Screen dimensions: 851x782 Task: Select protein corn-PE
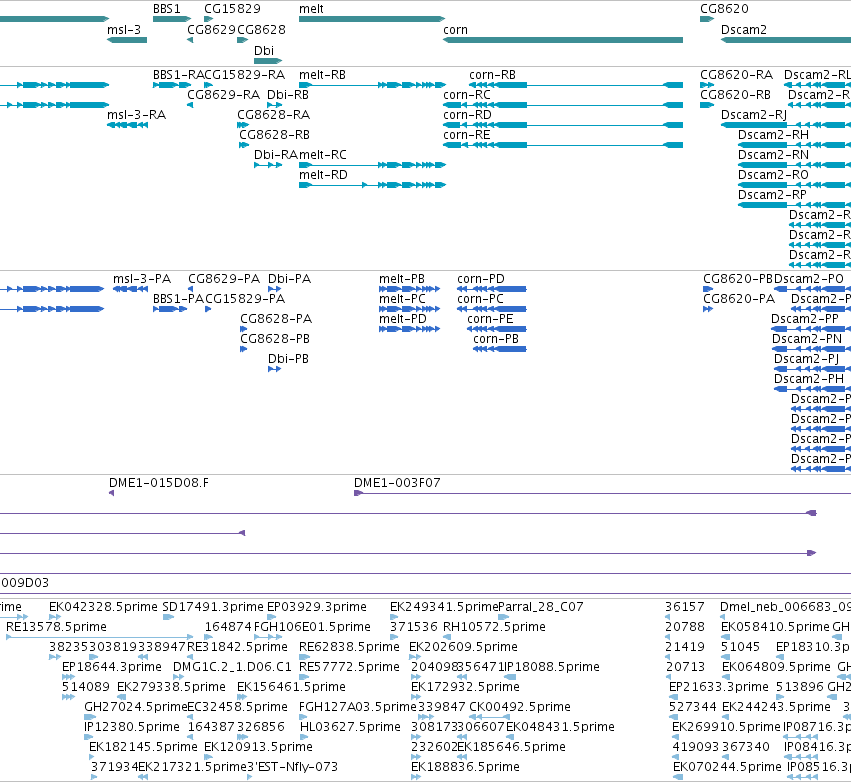pos(490,319)
